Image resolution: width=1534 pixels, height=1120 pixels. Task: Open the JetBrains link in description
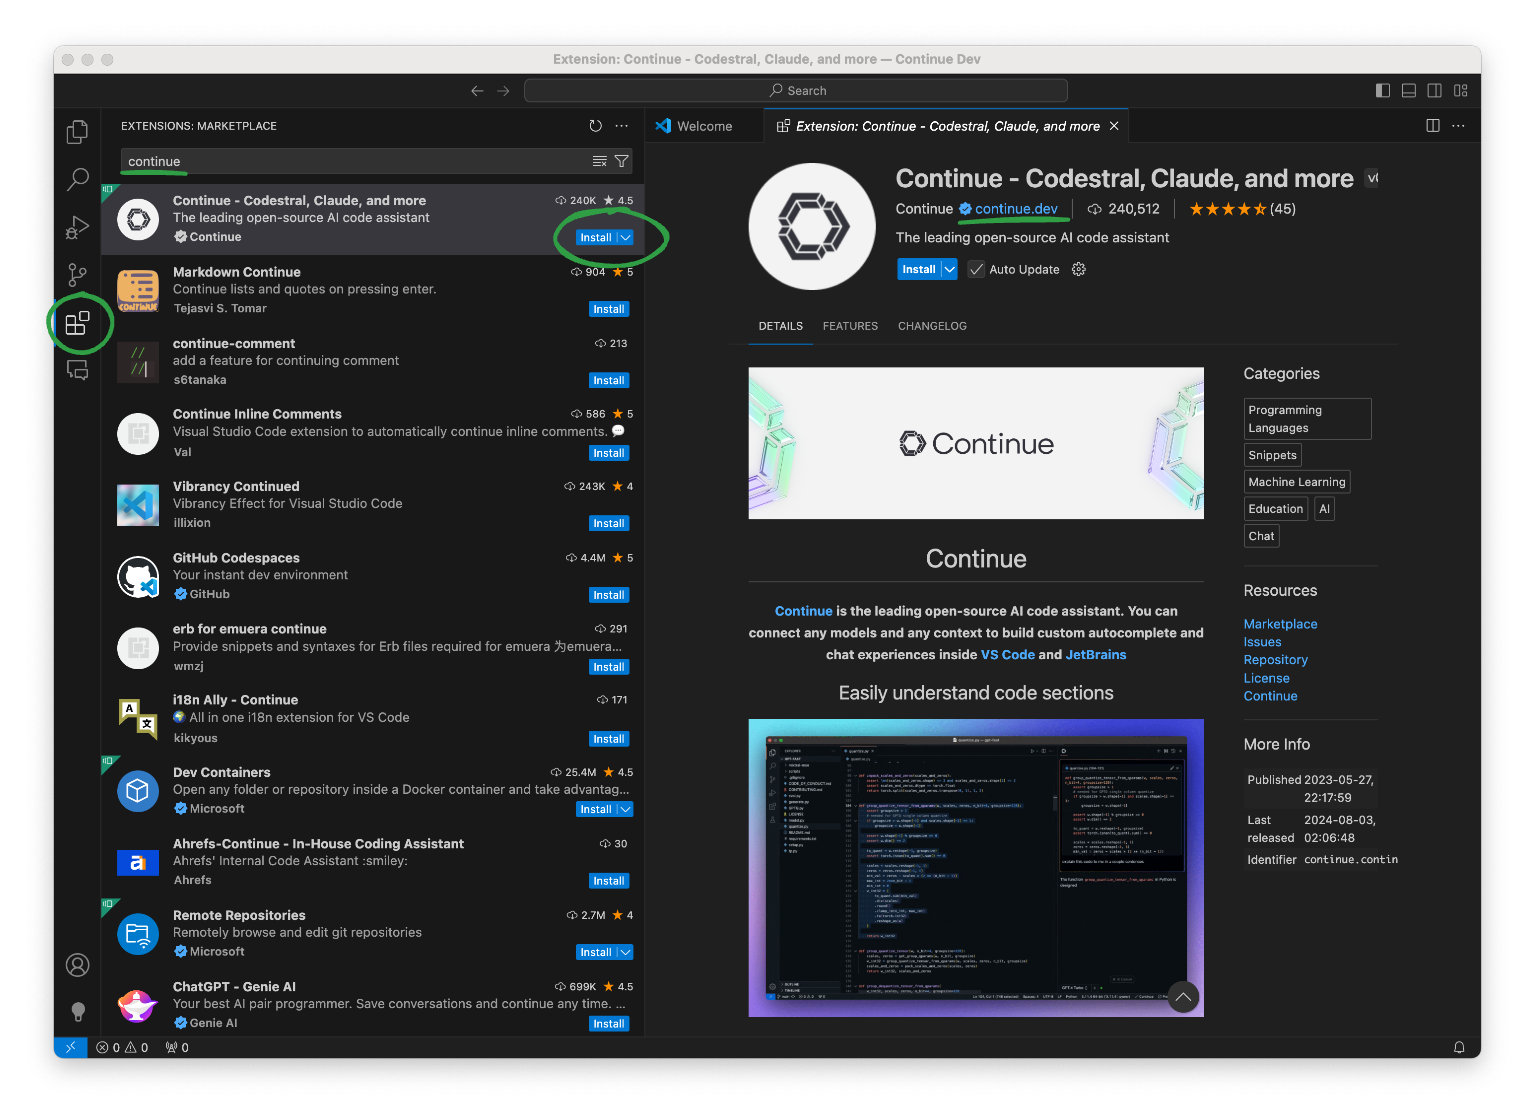coord(1096,655)
